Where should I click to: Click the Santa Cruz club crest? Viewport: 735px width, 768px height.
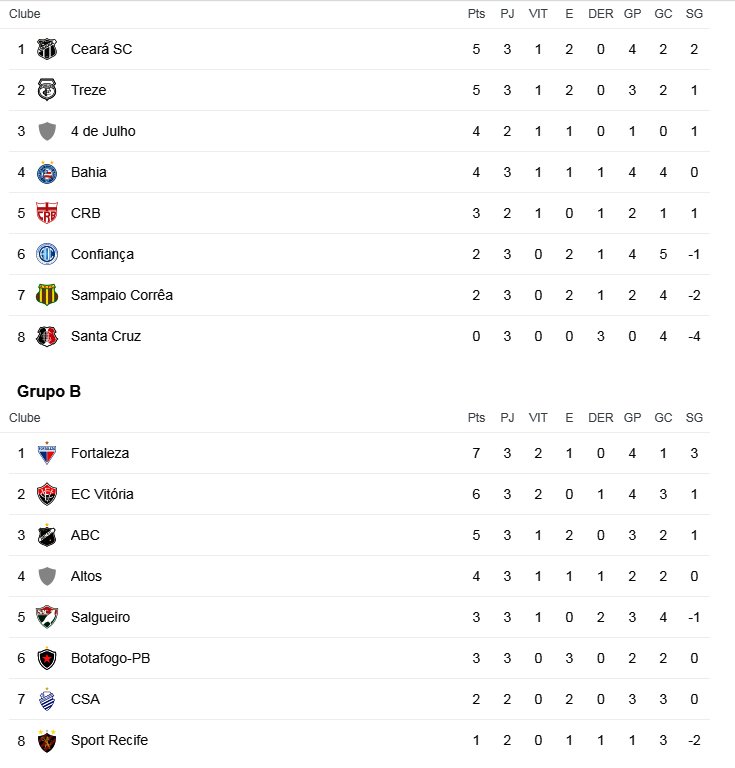[x=47, y=336]
